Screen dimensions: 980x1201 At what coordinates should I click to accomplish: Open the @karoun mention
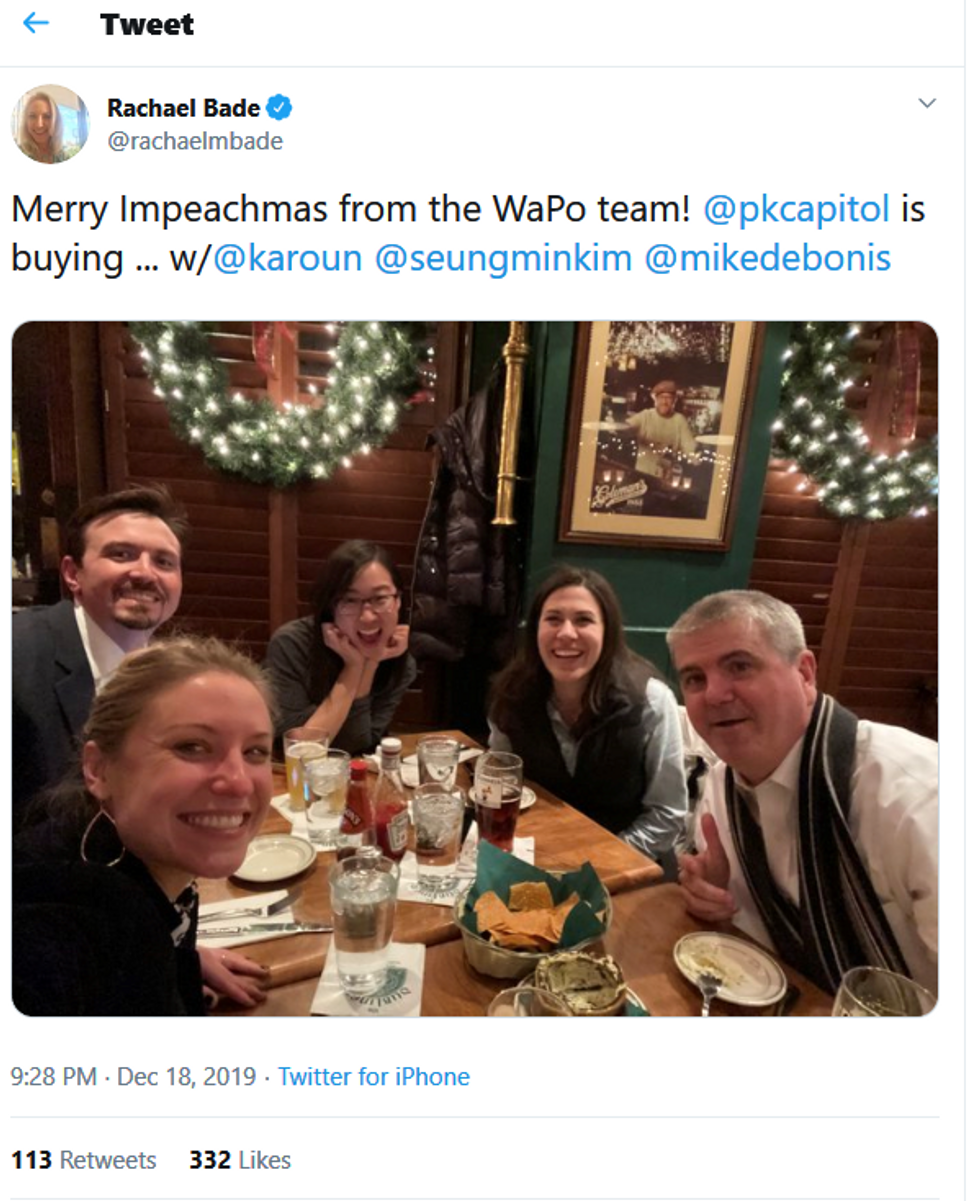click(288, 257)
